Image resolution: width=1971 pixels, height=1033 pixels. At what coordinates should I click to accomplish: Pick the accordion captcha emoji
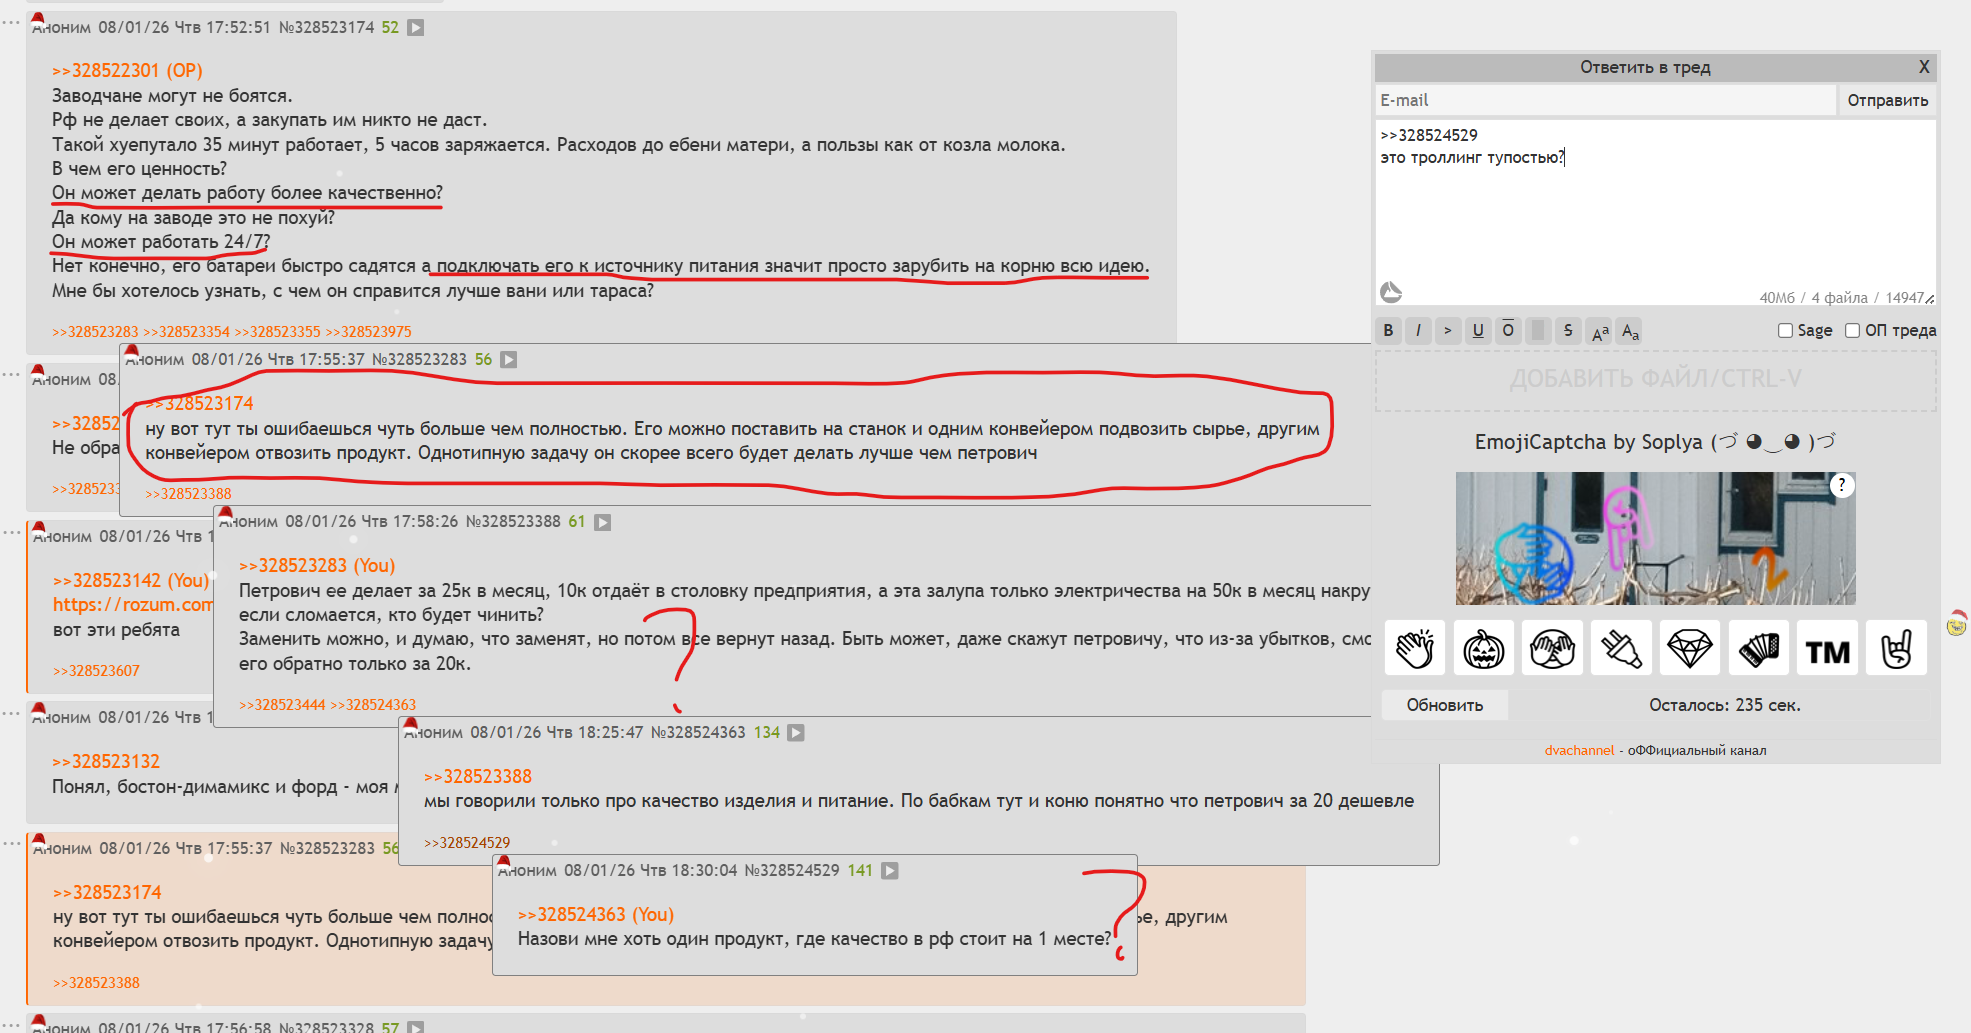coord(1759,648)
